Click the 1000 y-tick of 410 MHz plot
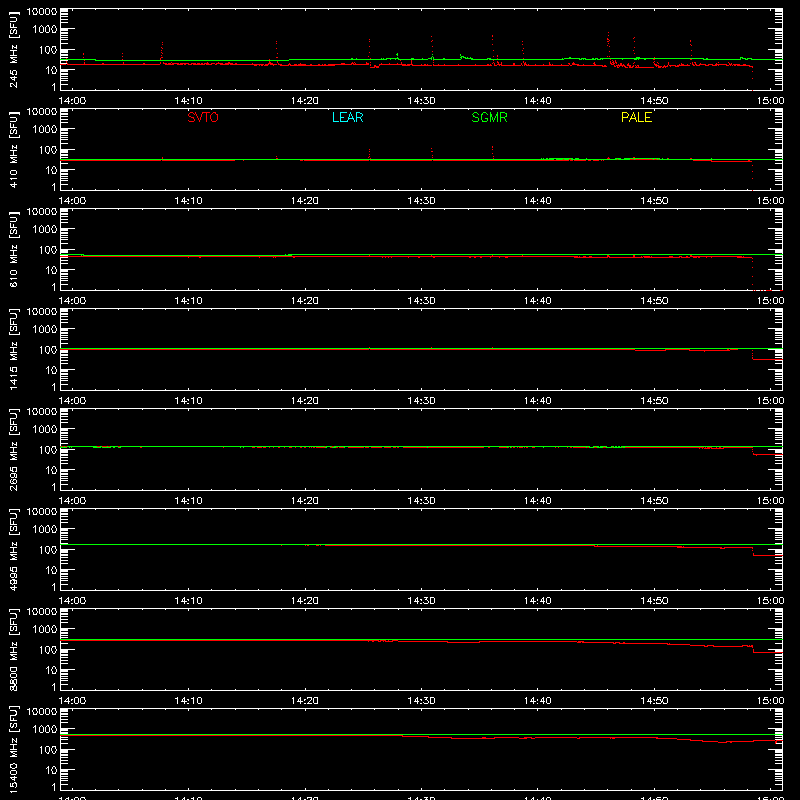Viewport: 800px width, 800px height. [45, 130]
